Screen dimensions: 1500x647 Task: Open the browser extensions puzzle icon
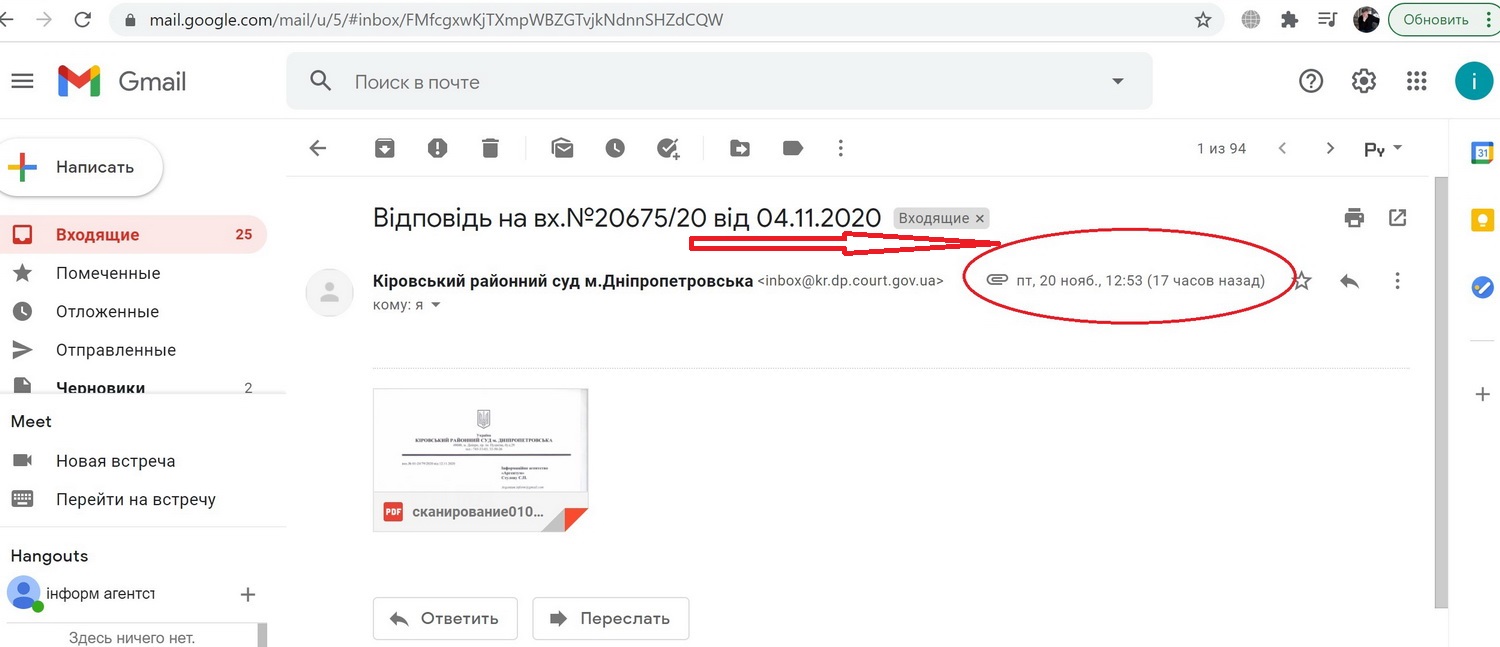1289,19
